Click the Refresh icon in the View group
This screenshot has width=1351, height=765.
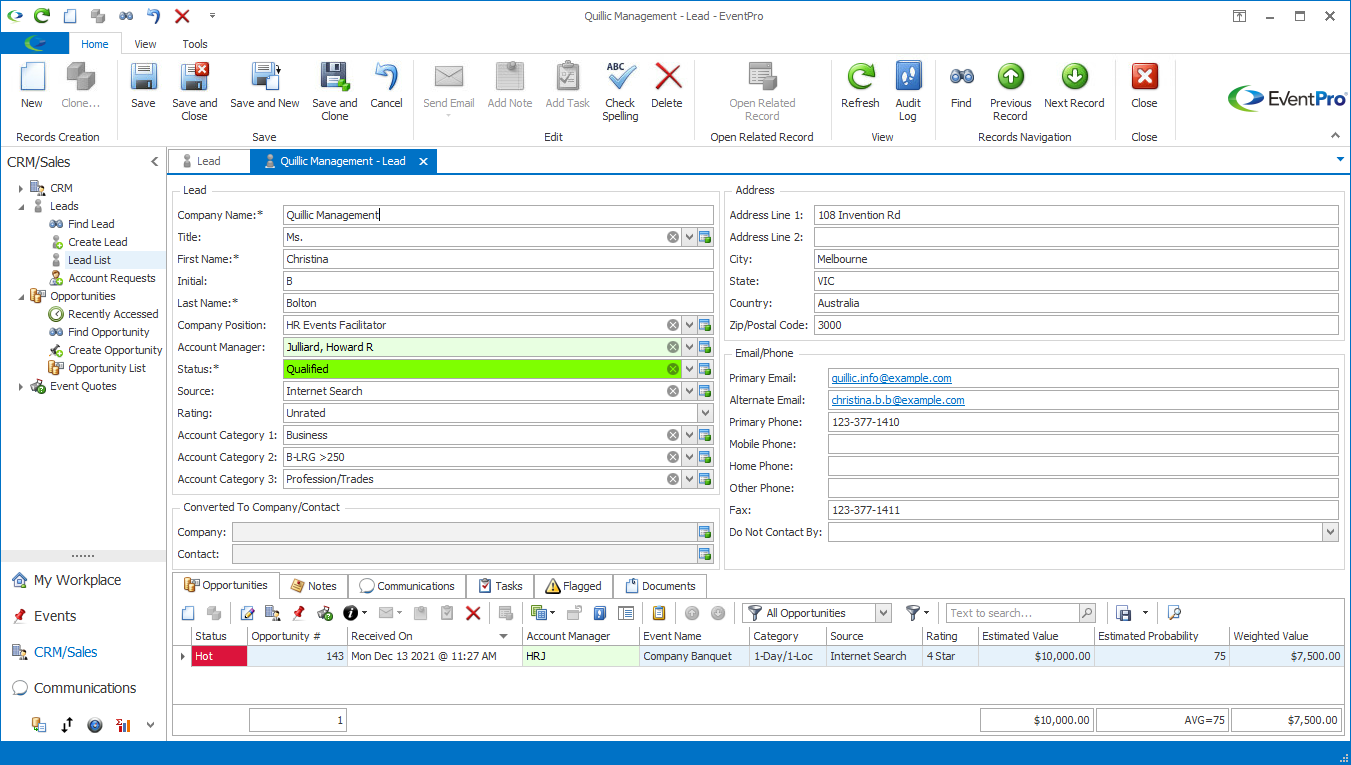[x=860, y=78]
